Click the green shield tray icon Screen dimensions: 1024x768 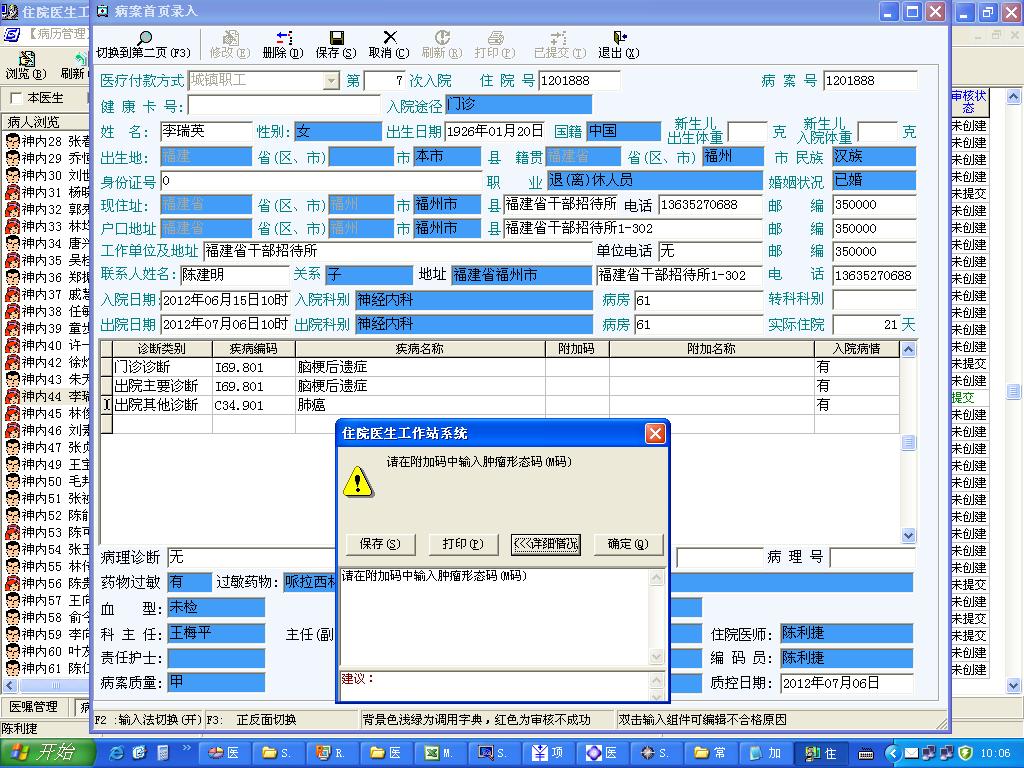[x=966, y=753]
